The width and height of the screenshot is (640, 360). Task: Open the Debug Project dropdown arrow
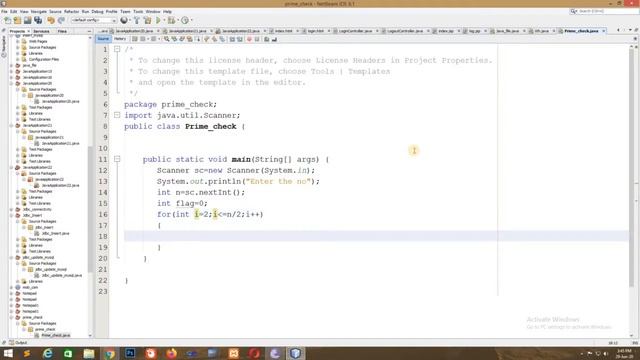point(178,20)
